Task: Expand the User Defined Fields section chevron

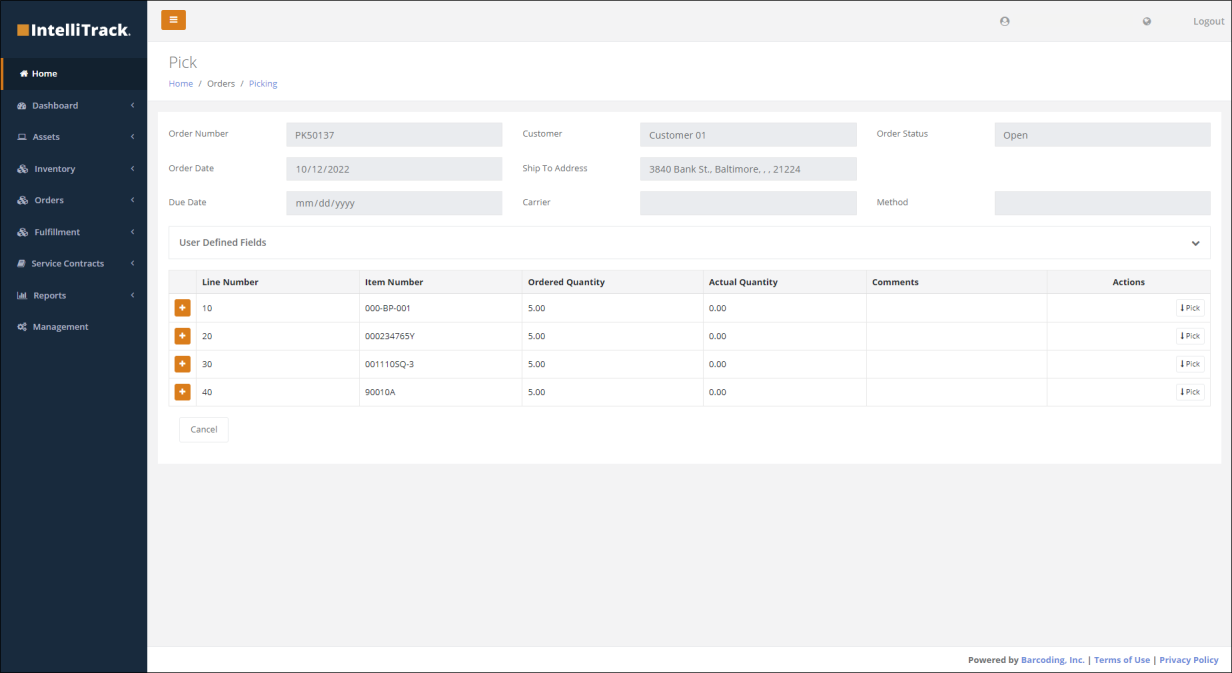Action: coord(1195,243)
